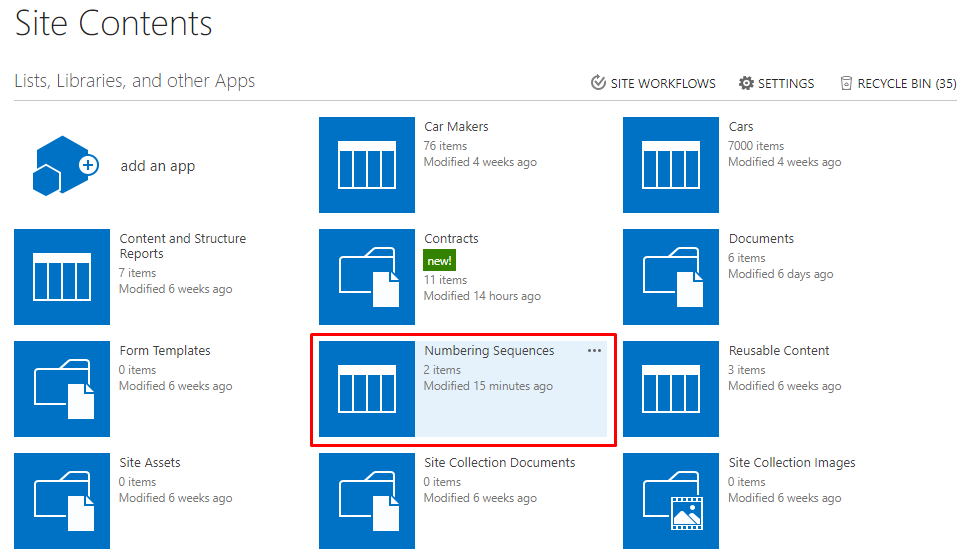Click the Settings gear icon
Screen dimensions: 968x558
point(746,83)
